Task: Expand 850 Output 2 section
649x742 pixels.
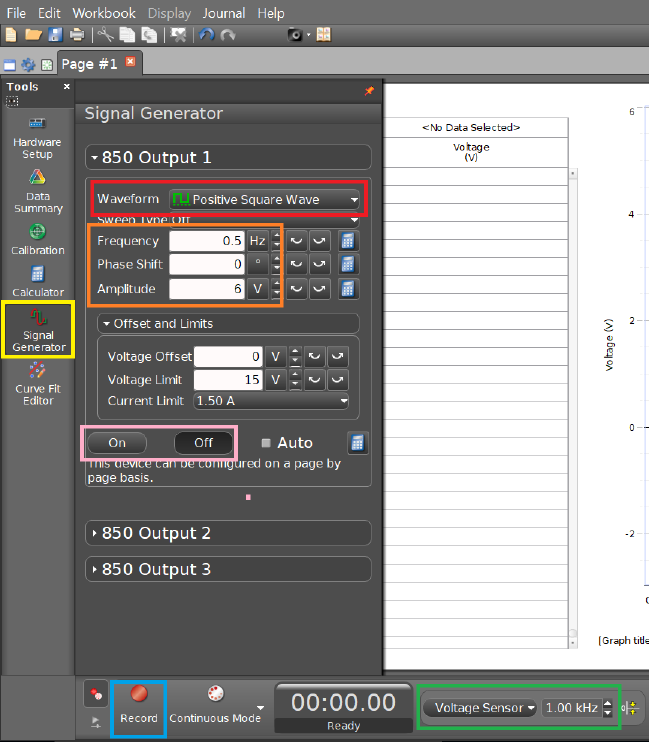Action: click(228, 533)
